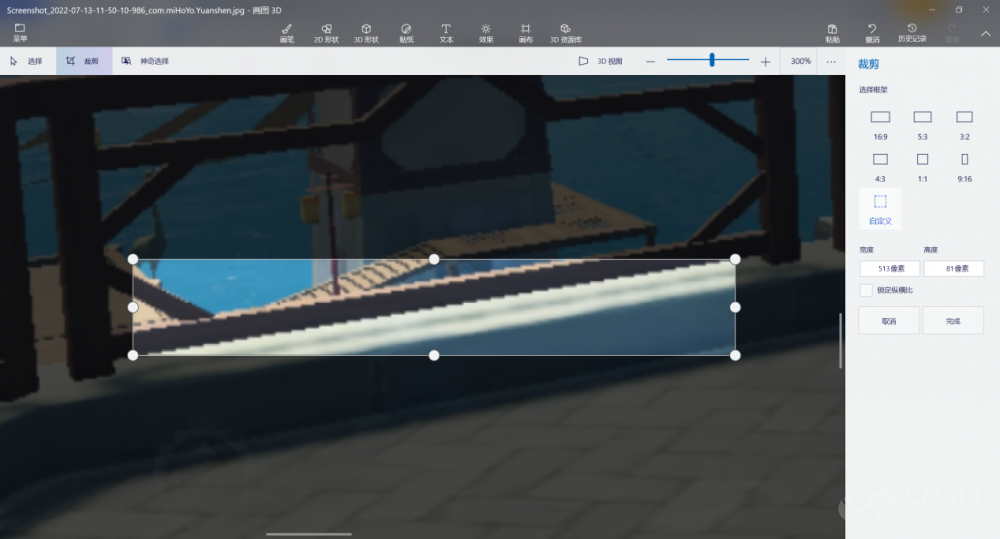The height and width of the screenshot is (539, 1000).
Task: Click the top-left crop handle
Action: [133, 259]
